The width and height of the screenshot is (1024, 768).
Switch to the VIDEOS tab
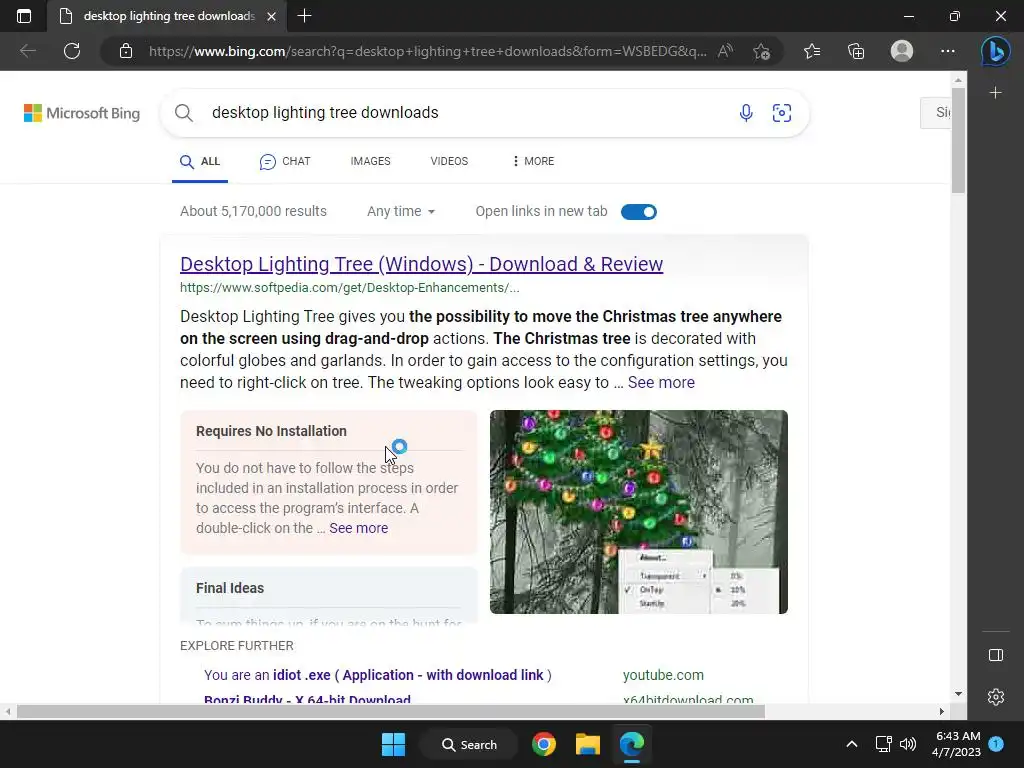(x=449, y=161)
